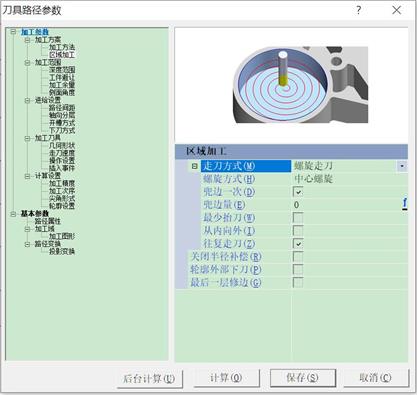Screen dimensions: 417x395
Task: Select the 基本参数 root label
Action: coord(35,214)
